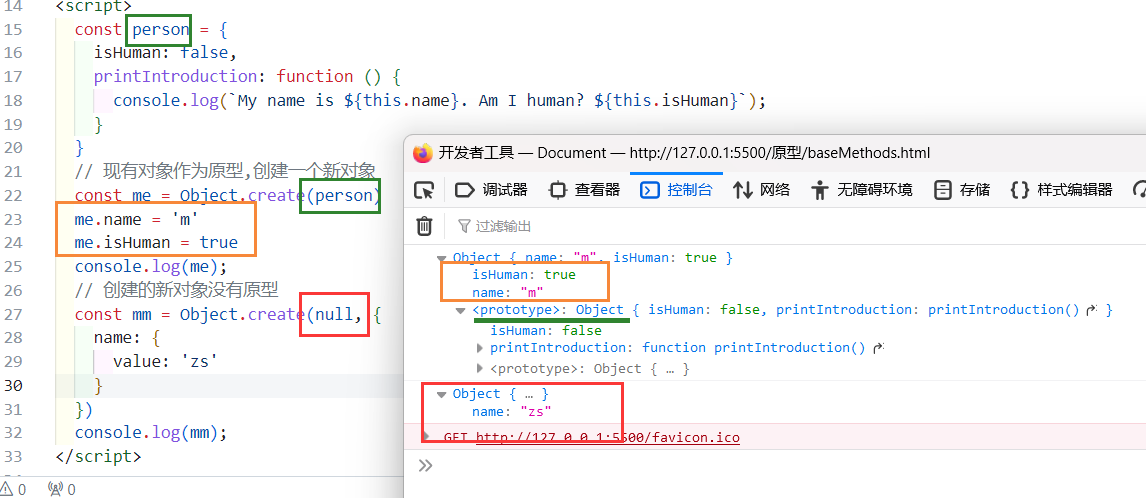Click the name: "m" property row

point(509,293)
